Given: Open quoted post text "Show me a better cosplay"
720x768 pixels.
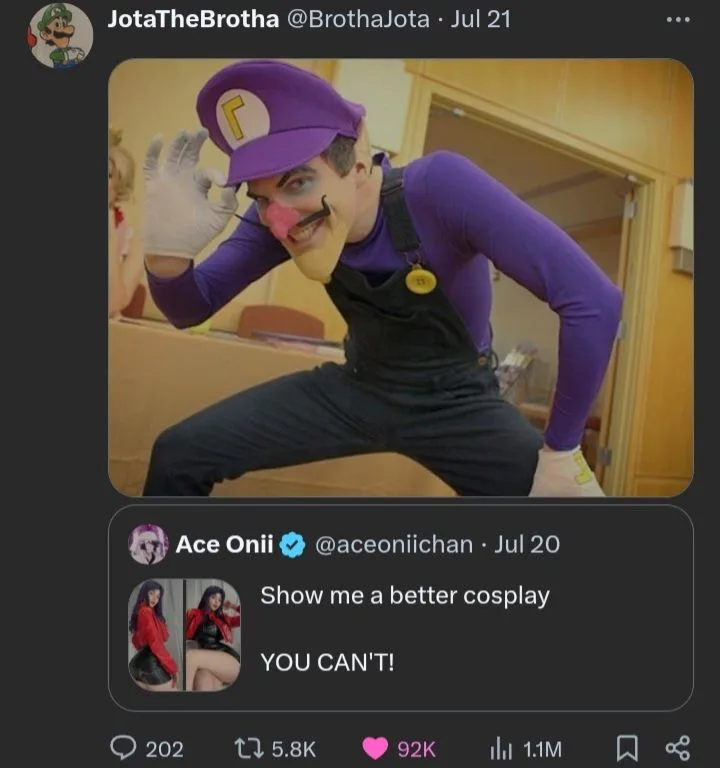Looking at the screenshot, I should [405, 596].
